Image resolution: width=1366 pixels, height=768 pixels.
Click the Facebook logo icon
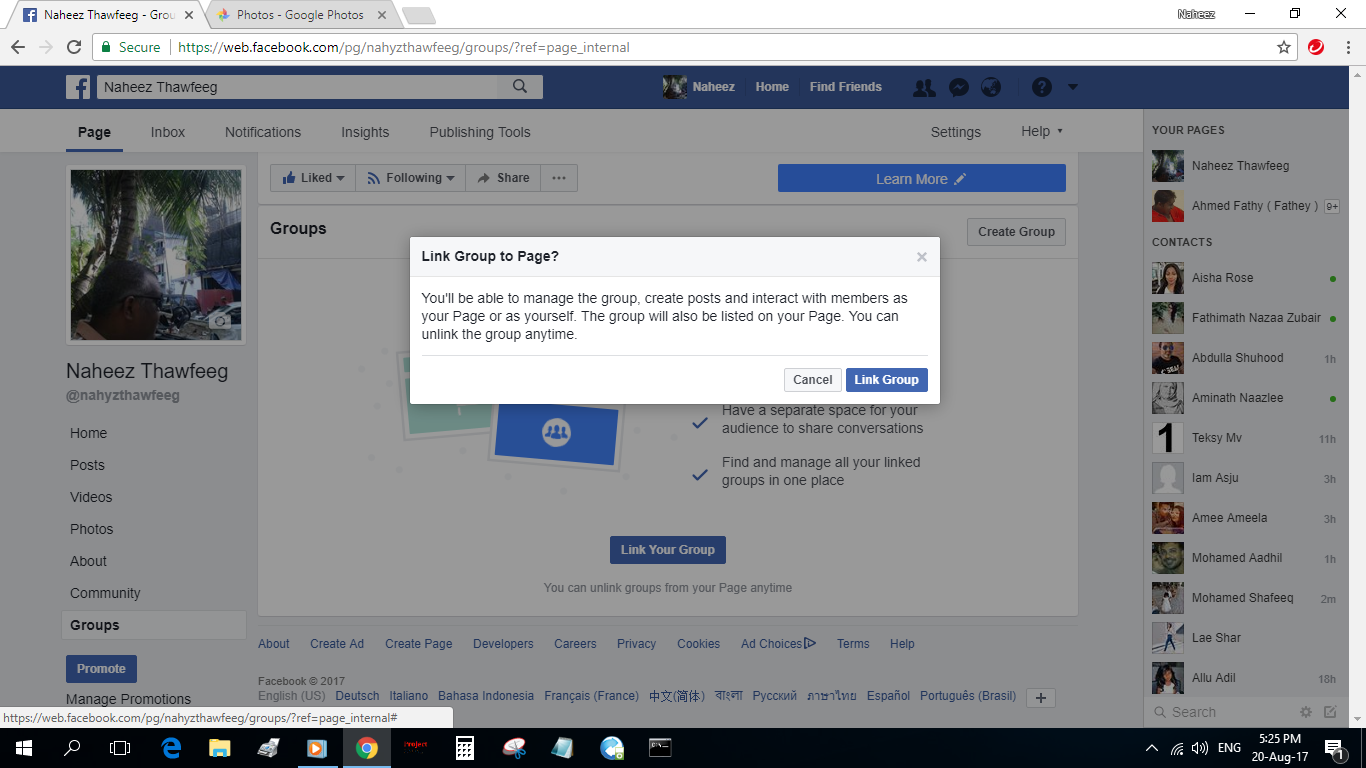[78, 87]
